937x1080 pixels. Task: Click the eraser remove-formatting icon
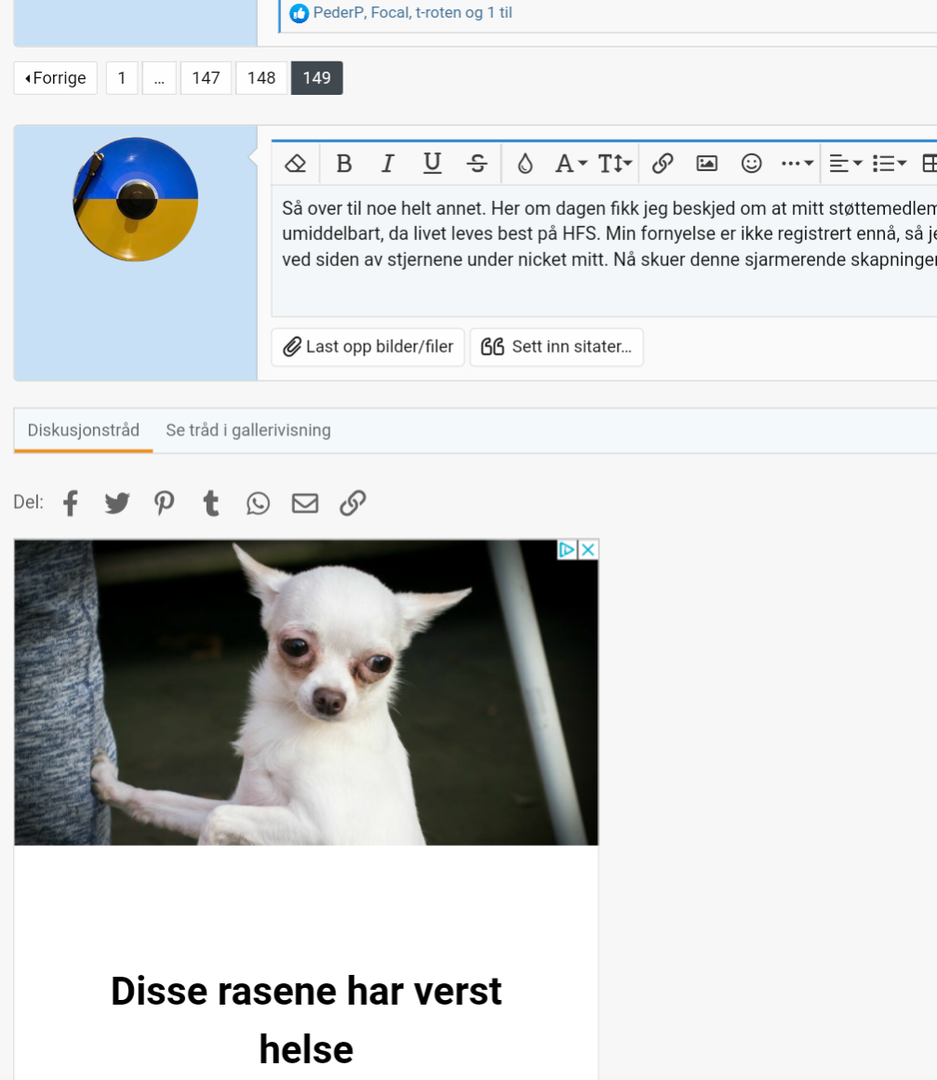point(296,163)
